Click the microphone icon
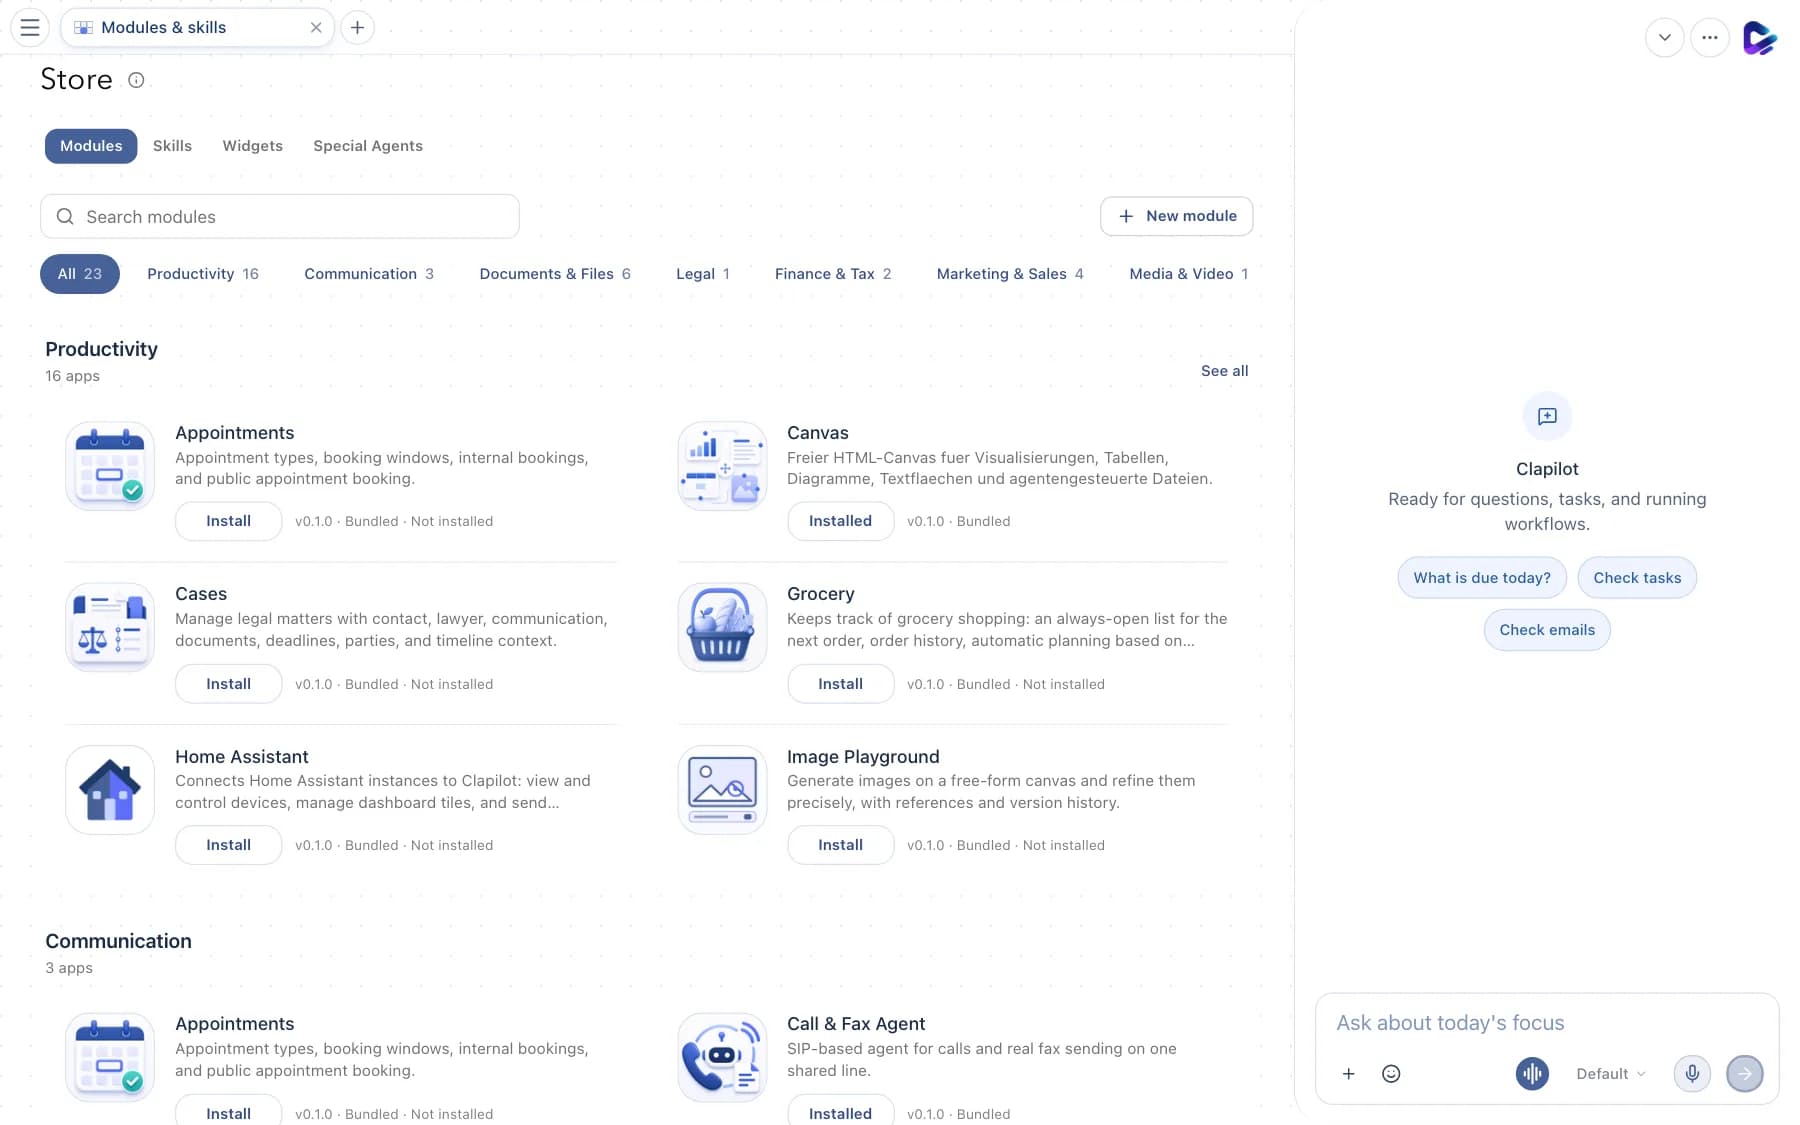Image resolution: width=1800 pixels, height=1125 pixels. [x=1692, y=1074]
